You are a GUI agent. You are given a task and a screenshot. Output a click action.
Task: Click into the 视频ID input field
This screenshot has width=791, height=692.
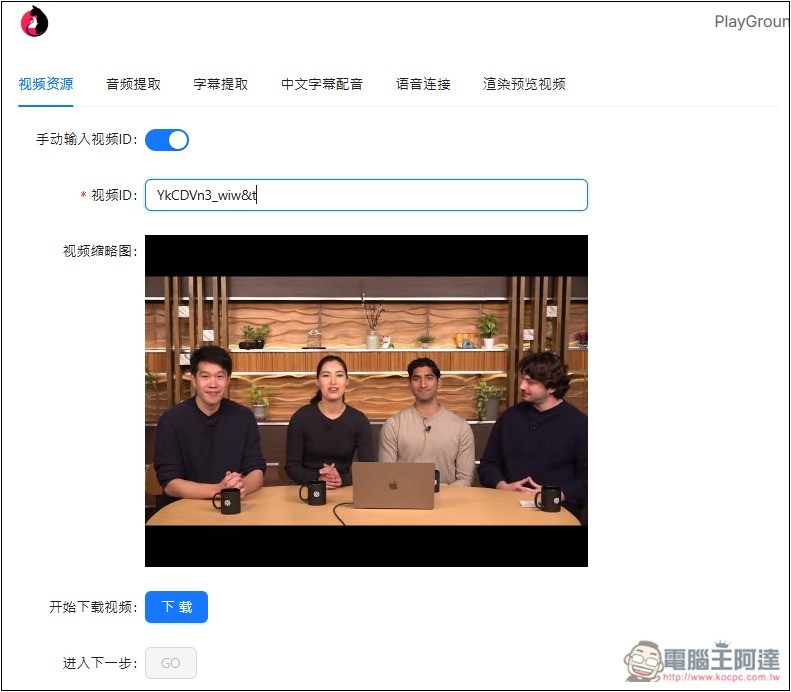[x=366, y=195]
